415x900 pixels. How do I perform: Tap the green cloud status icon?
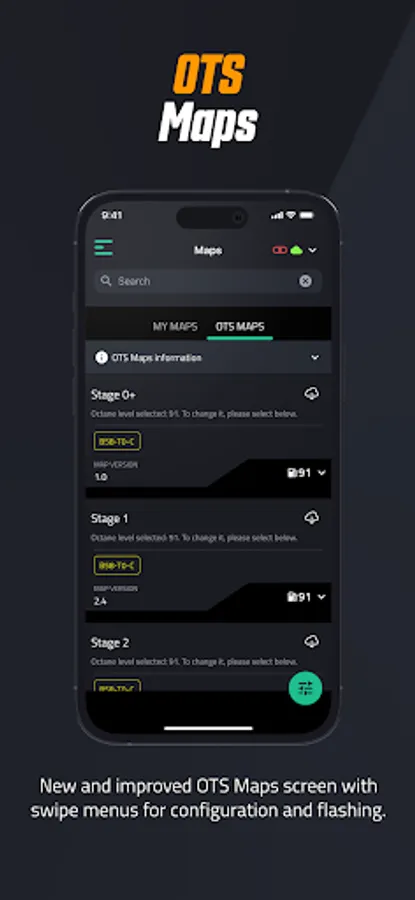pyautogui.click(x=296, y=250)
